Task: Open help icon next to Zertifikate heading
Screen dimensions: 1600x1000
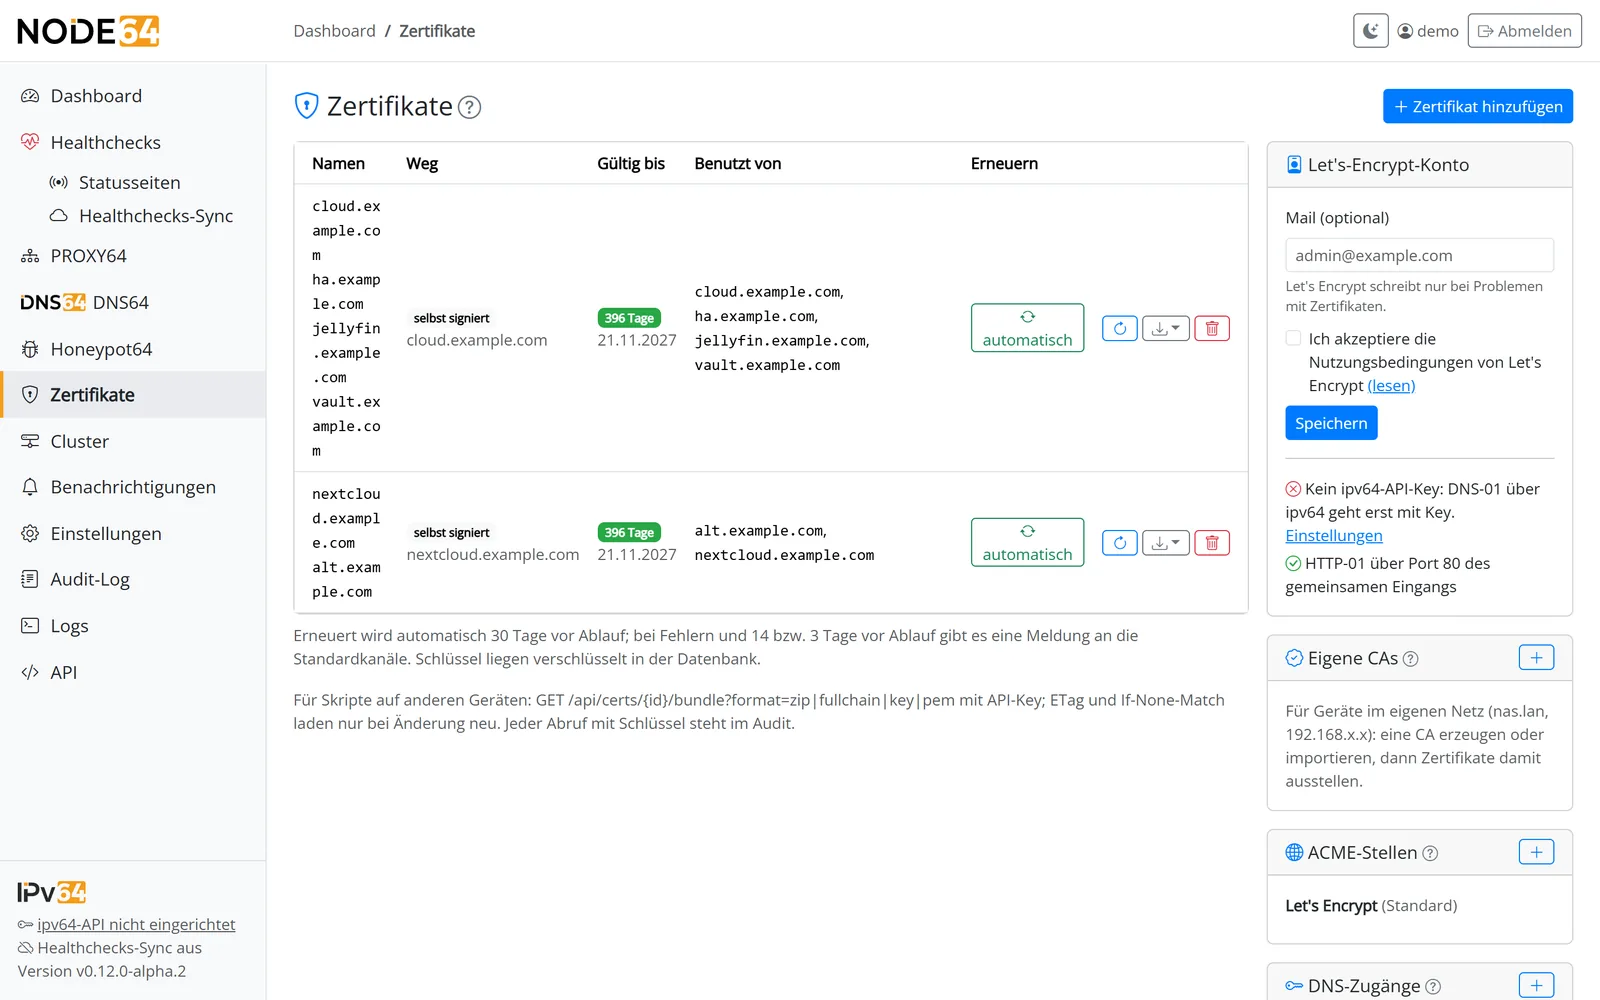Action: coord(469,107)
